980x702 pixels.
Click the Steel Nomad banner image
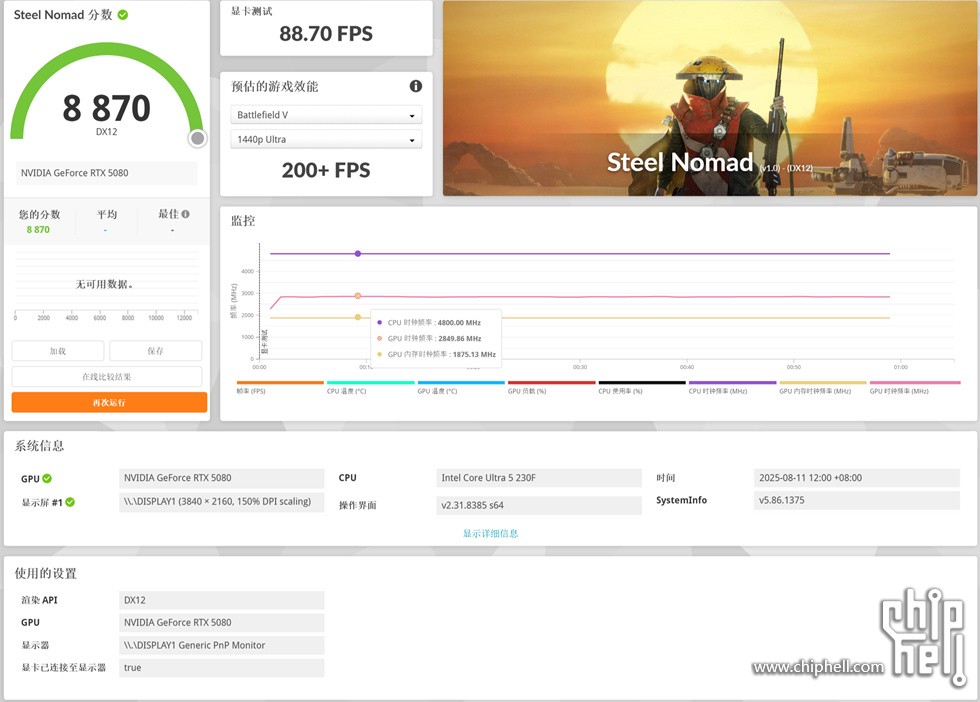710,98
